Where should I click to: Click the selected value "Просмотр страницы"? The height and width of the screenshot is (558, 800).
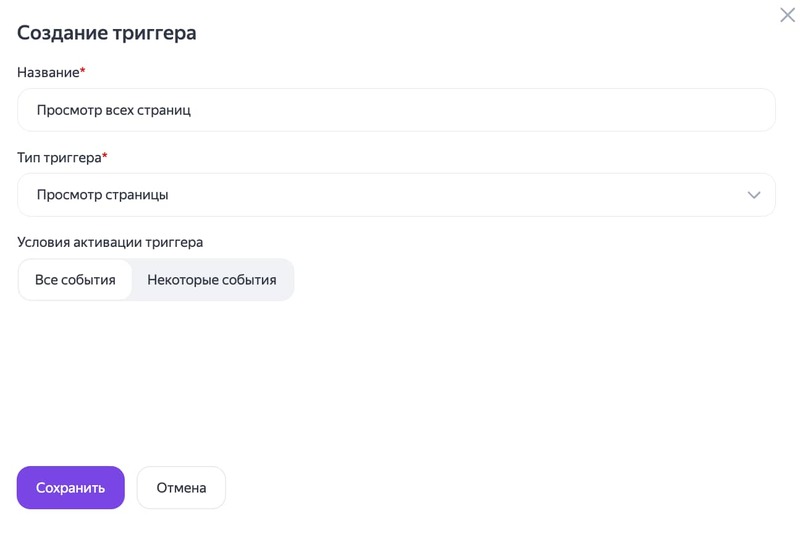point(102,195)
